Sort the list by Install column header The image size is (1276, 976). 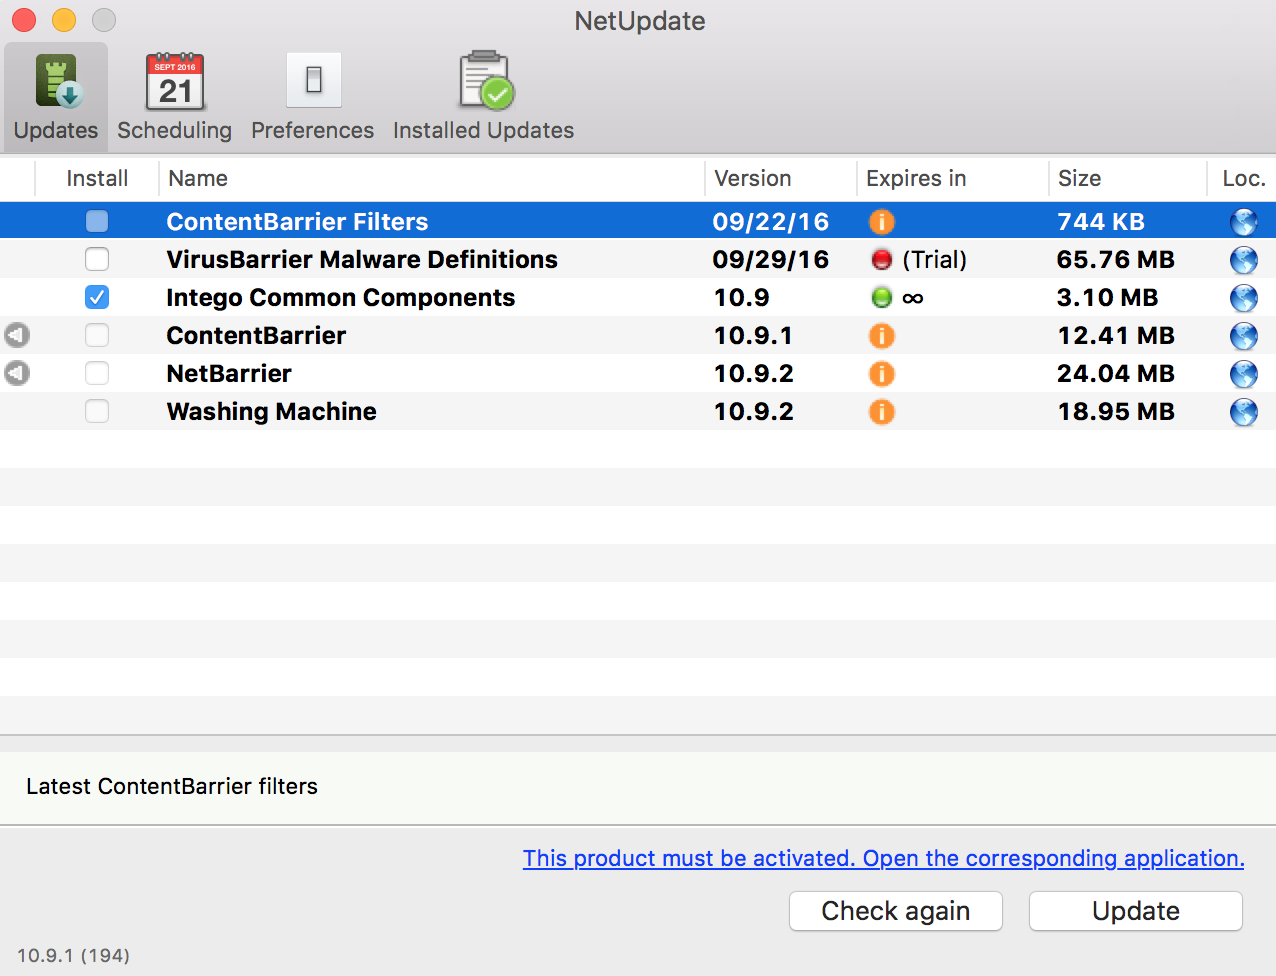coord(97,178)
